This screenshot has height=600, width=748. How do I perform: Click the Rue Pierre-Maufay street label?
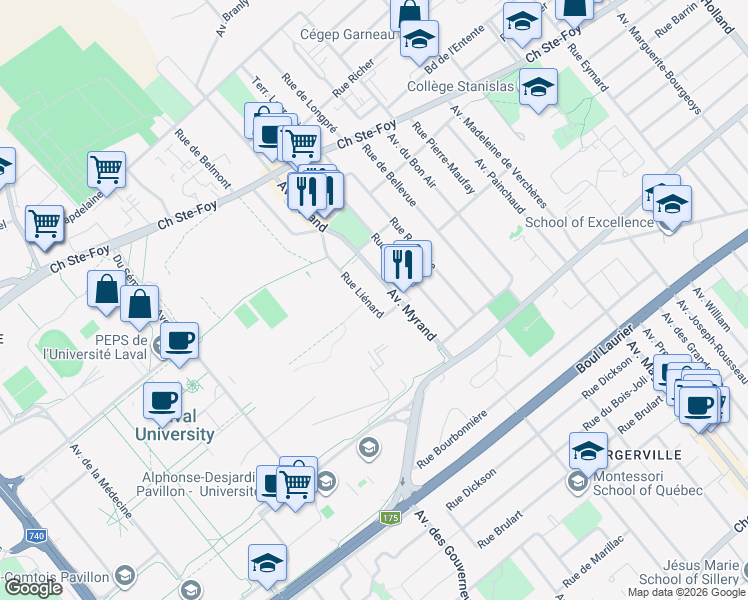point(444,158)
